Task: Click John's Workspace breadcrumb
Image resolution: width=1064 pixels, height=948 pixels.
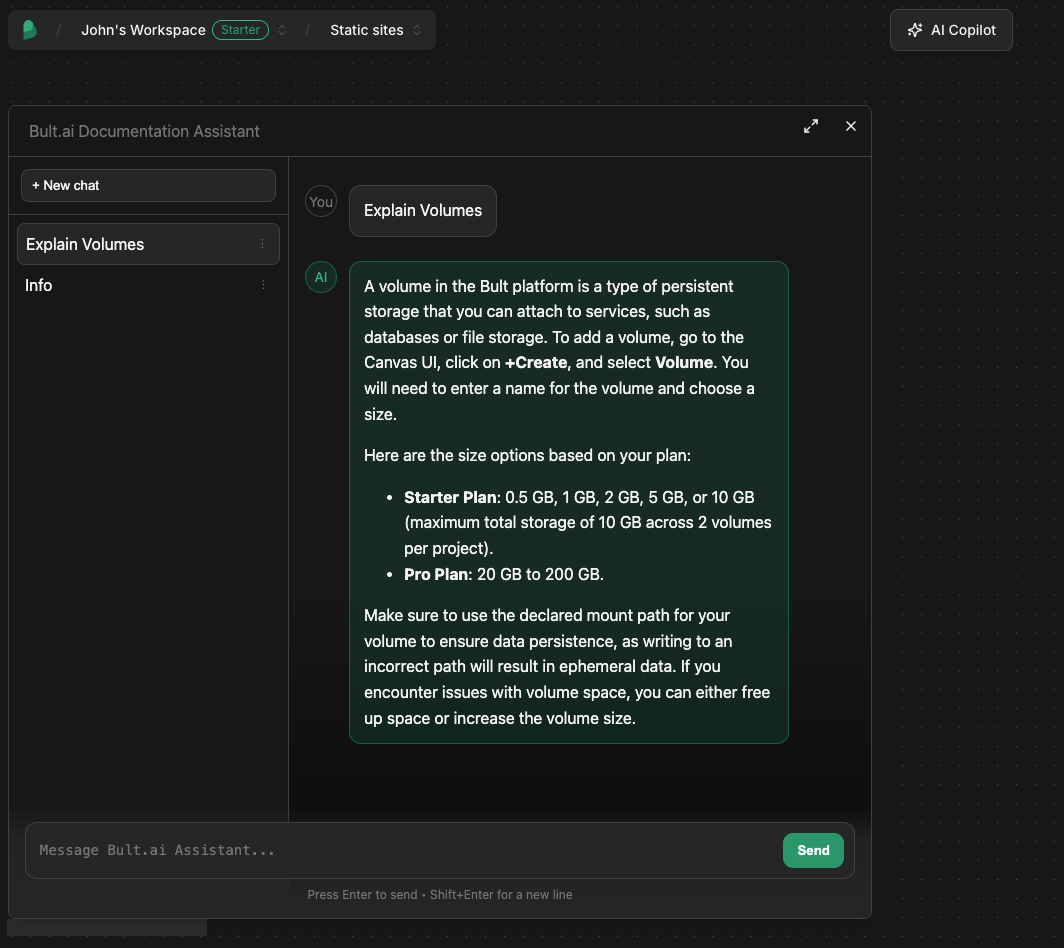Action: (x=142, y=29)
